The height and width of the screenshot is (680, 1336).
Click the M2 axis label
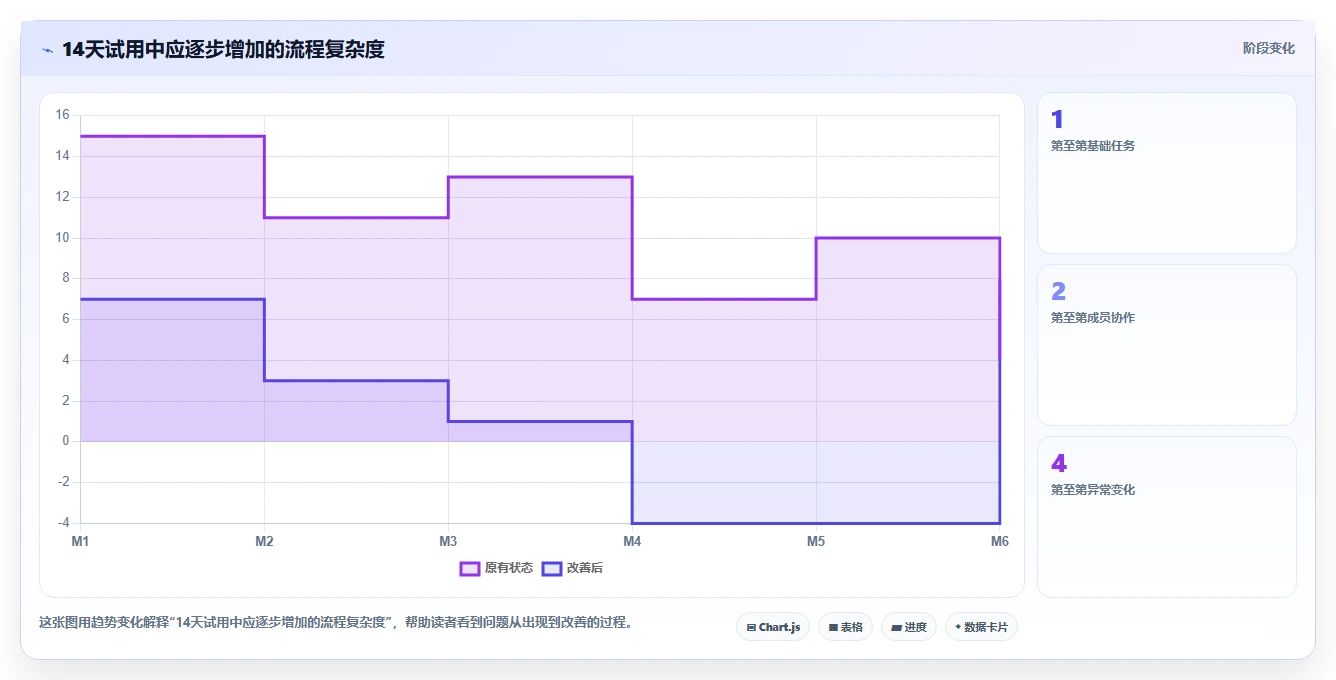click(264, 541)
